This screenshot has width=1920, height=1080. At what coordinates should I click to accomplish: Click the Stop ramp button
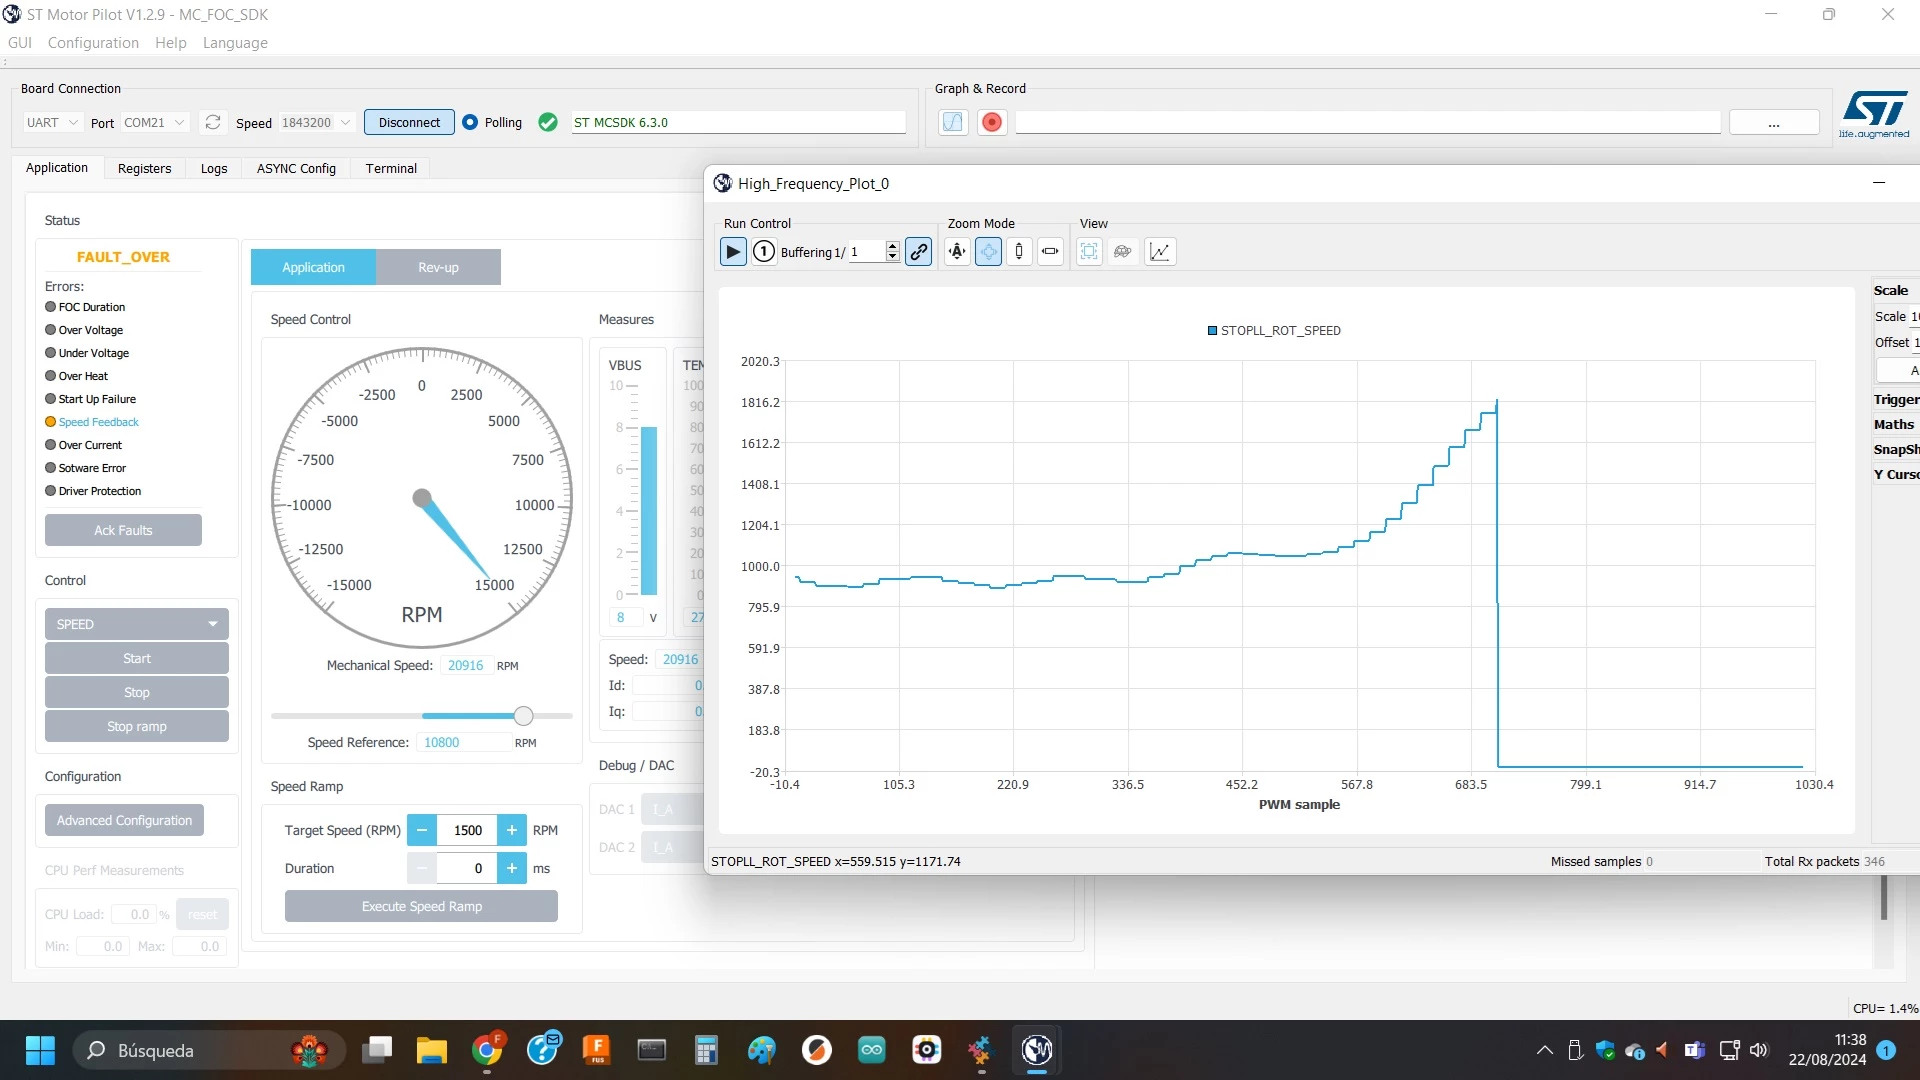137,726
